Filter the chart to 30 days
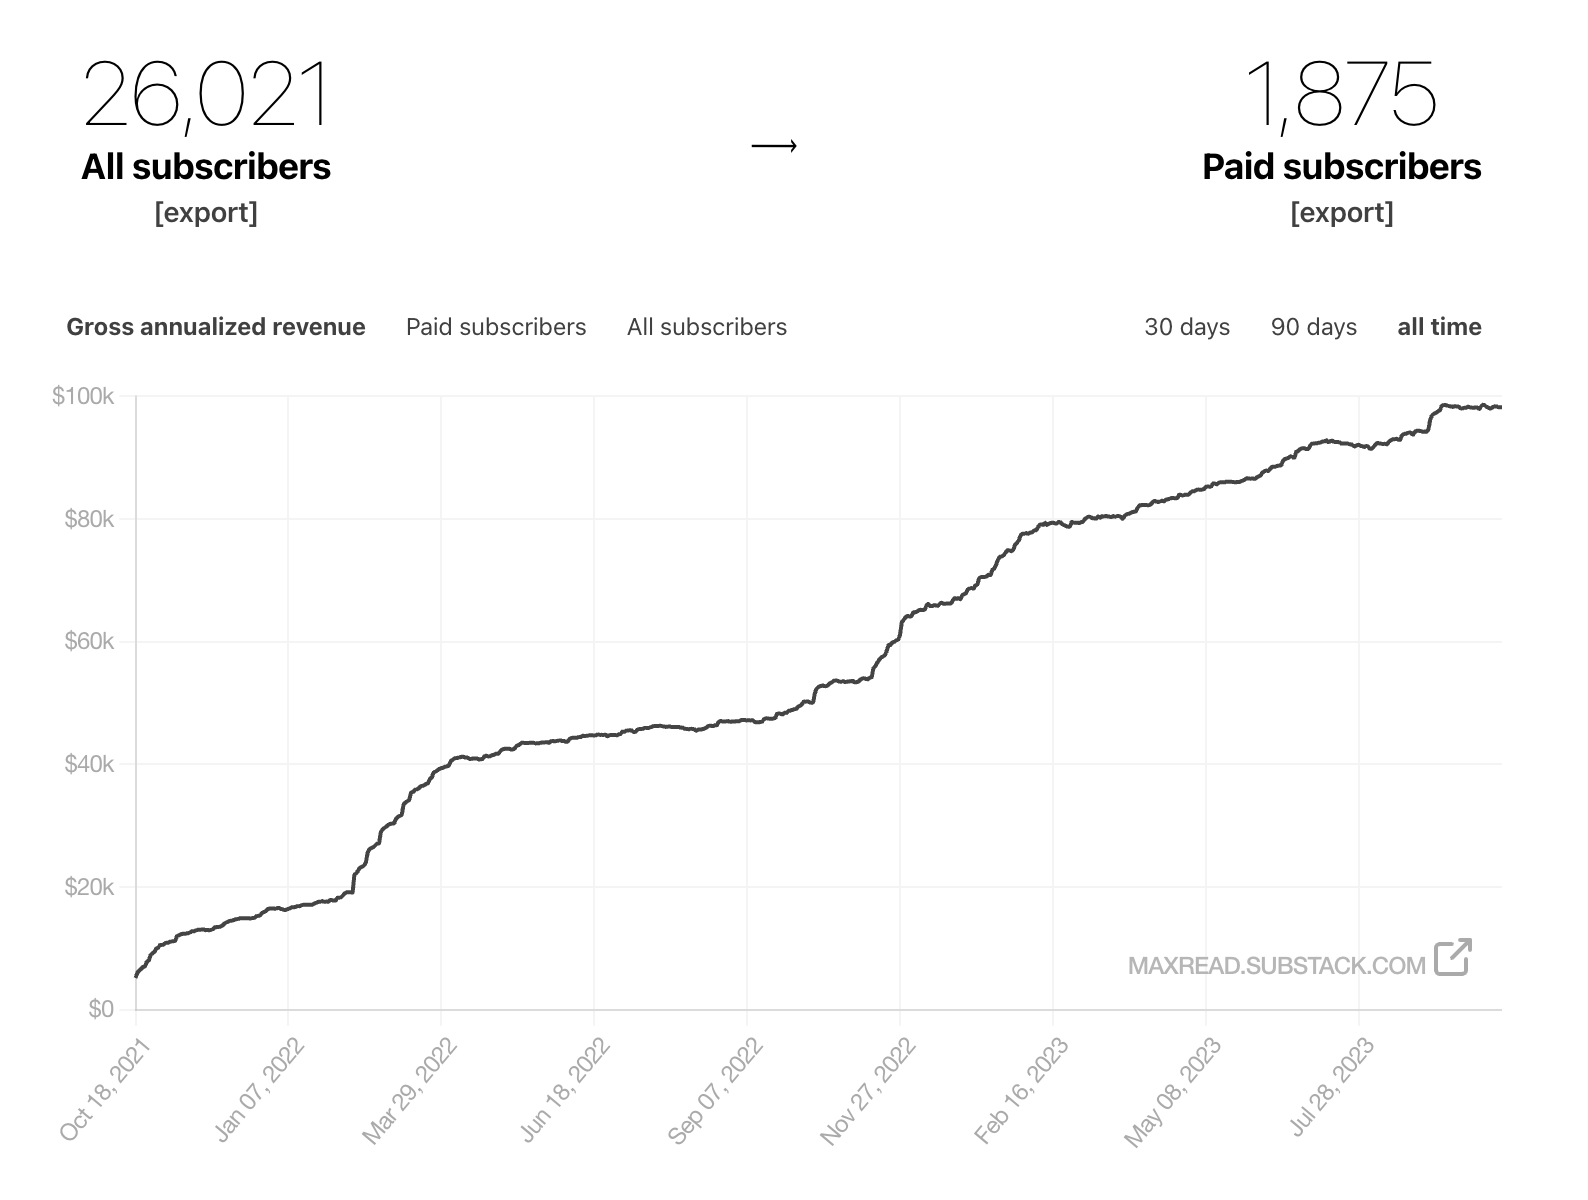Viewport: 1588px width, 1200px height. click(x=1187, y=327)
